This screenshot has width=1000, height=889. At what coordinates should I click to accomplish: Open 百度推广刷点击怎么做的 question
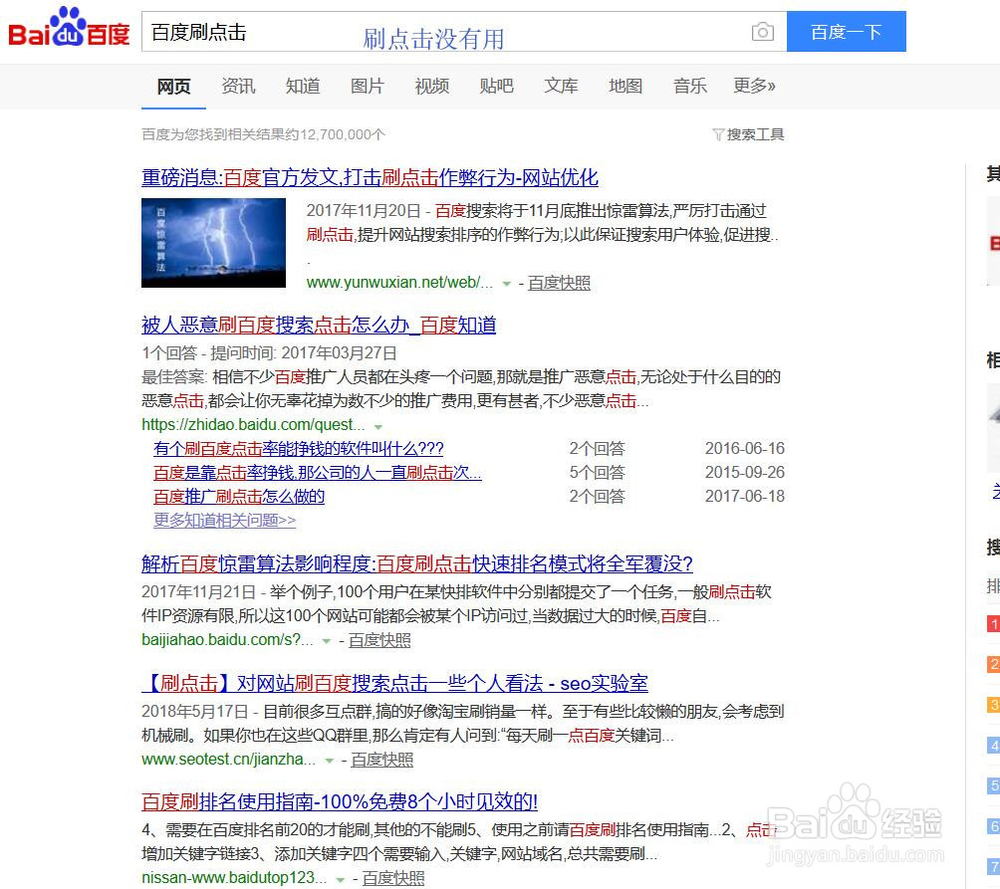point(239,497)
